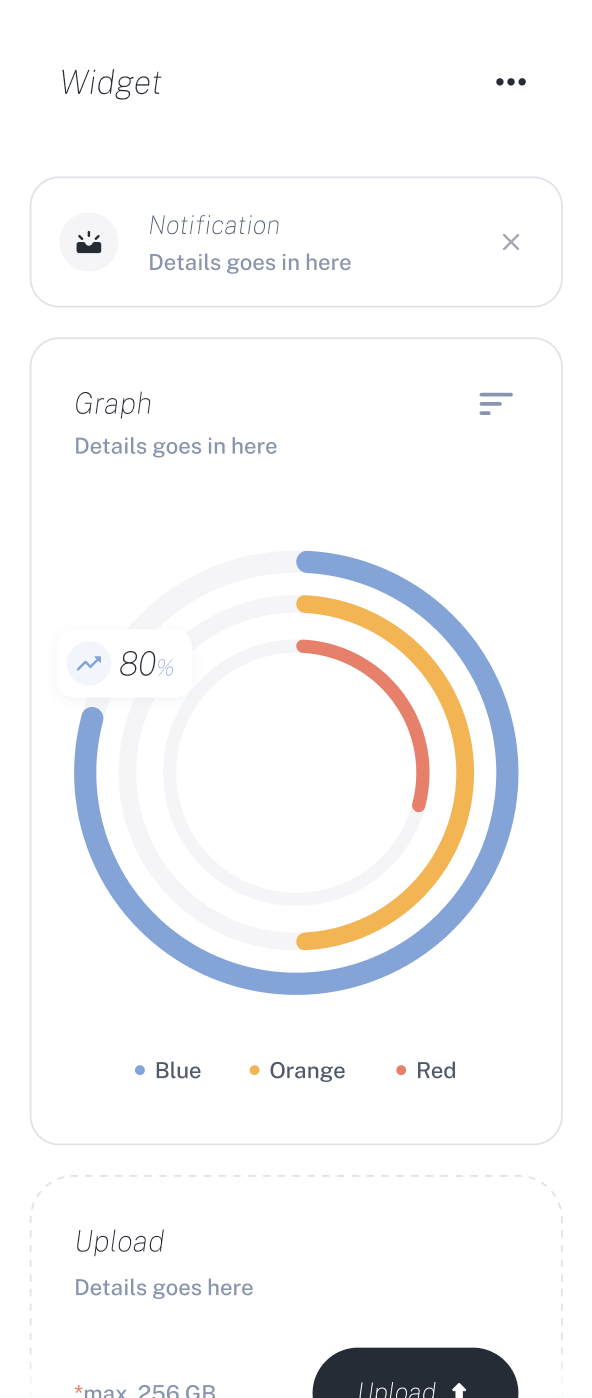Click the Upload section heading
This screenshot has width=592, height=1398.
click(119, 1242)
